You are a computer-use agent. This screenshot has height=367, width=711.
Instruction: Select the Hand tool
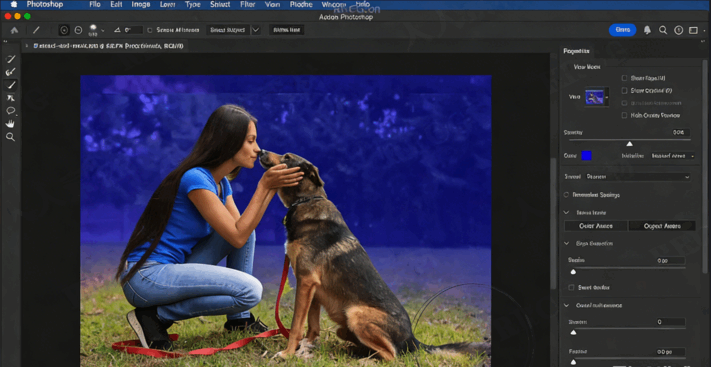coord(10,124)
